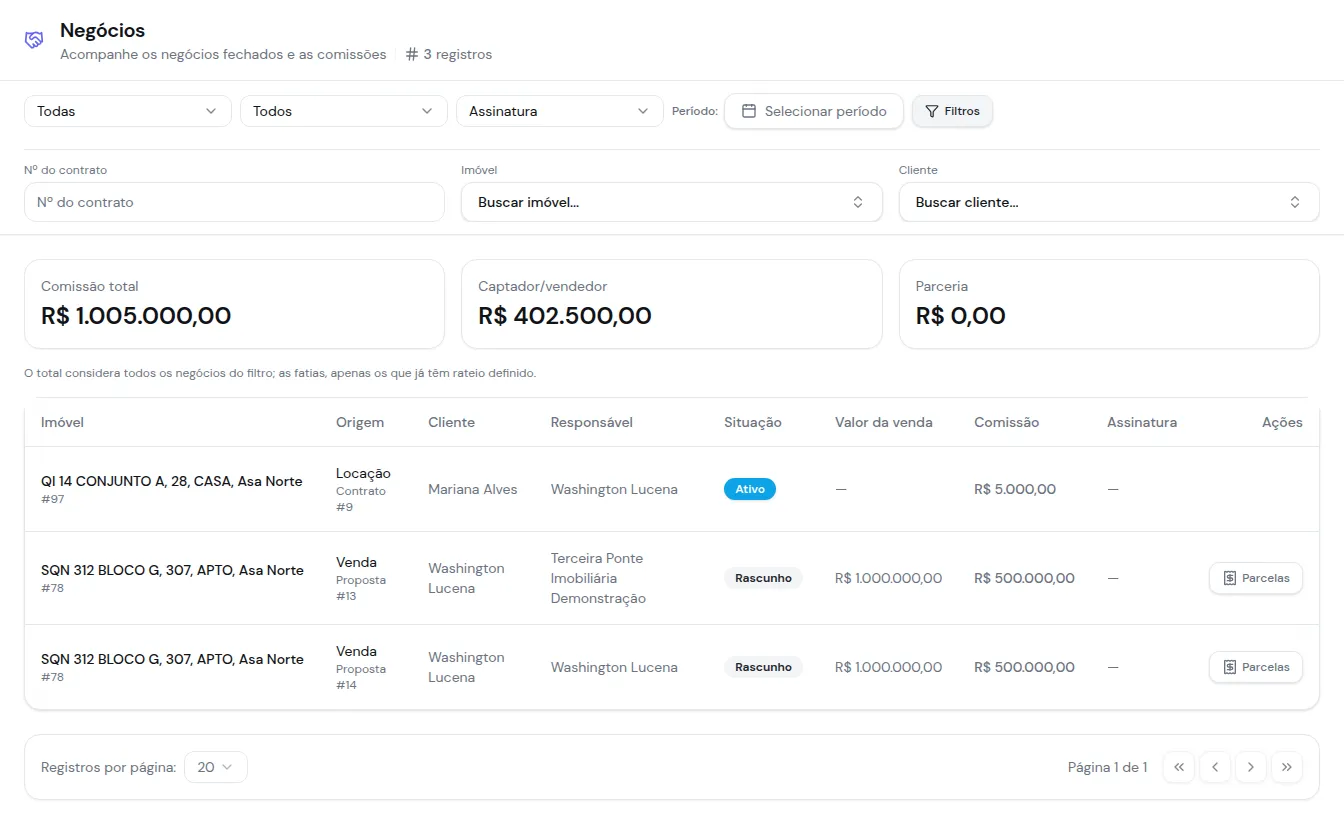This screenshot has height=824, width=1344.
Task: Click Locação Contrato #9 origin cell
Action: pos(363,489)
